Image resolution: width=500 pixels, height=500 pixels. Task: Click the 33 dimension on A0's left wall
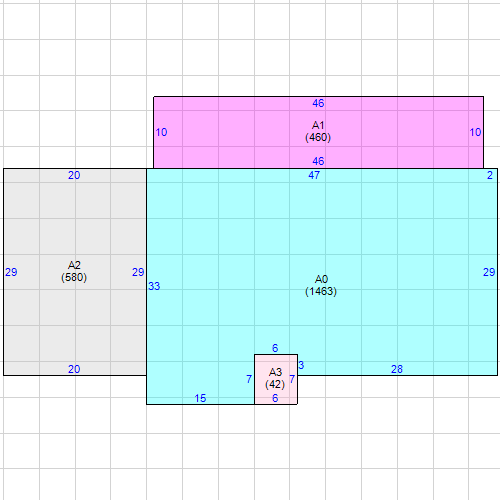154,286
